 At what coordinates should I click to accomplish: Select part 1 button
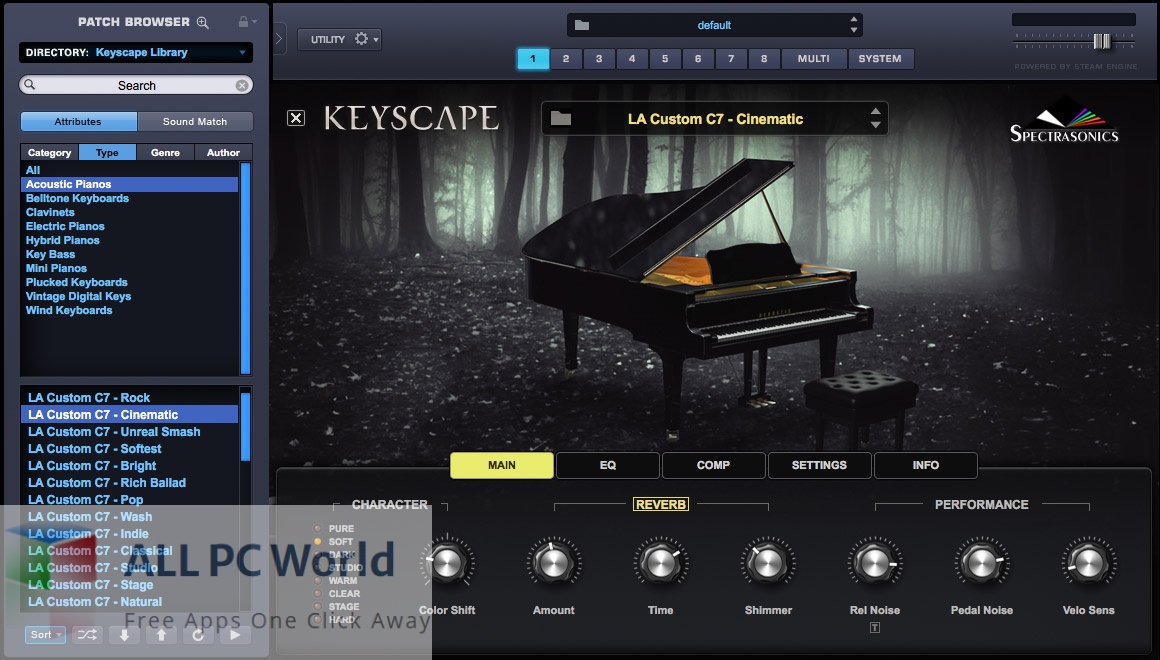coord(533,58)
